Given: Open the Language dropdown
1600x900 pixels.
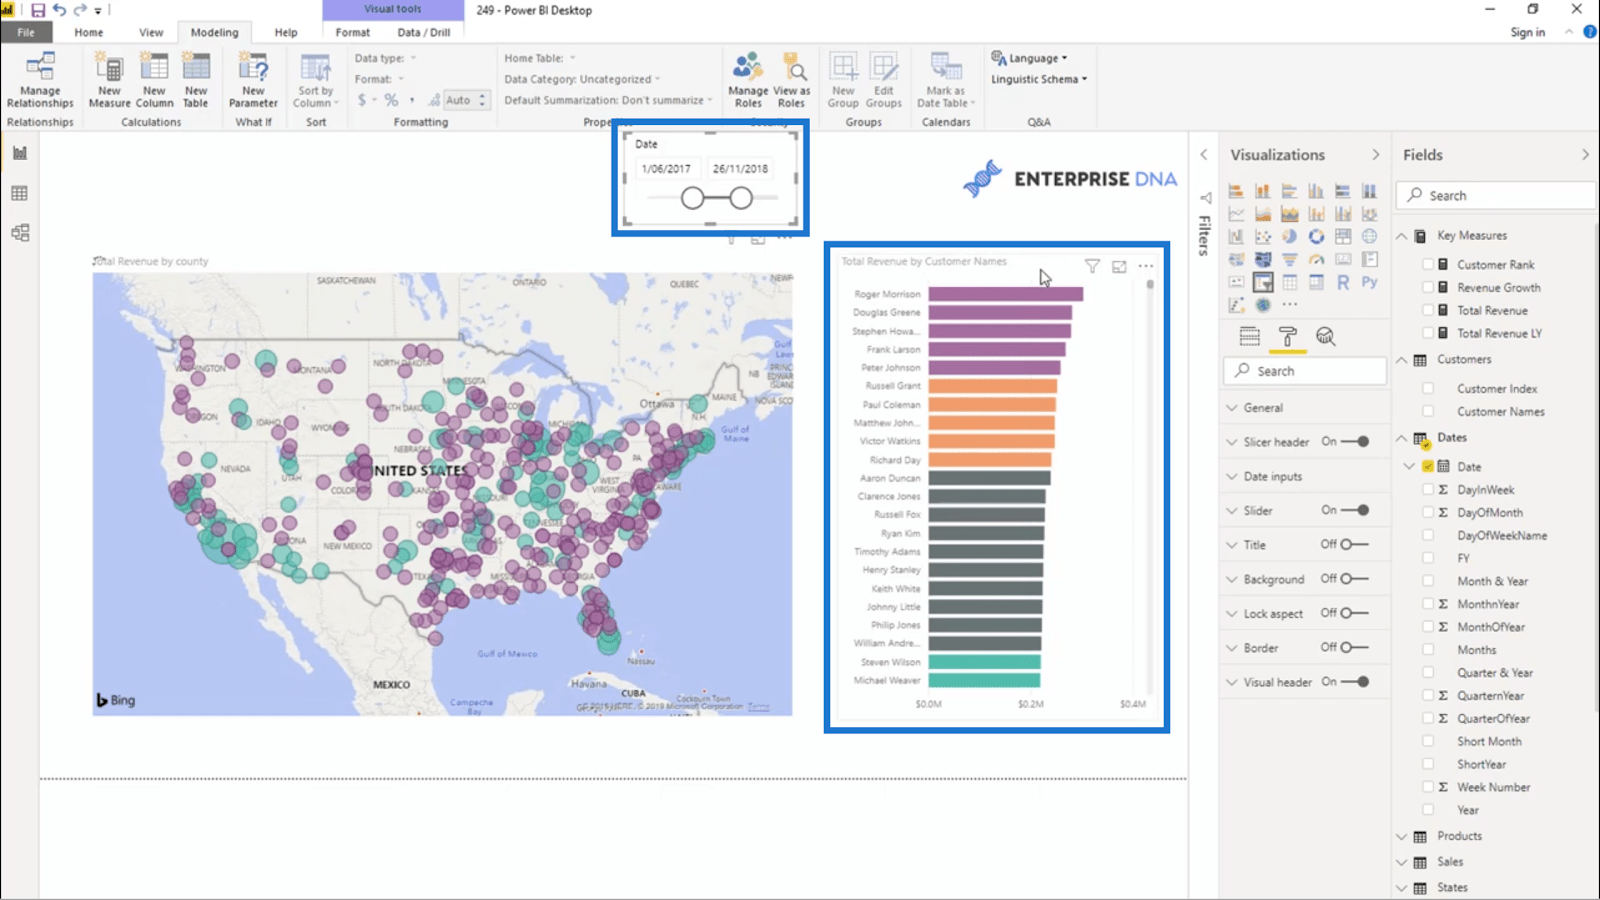Looking at the screenshot, I should tap(1029, 58).
